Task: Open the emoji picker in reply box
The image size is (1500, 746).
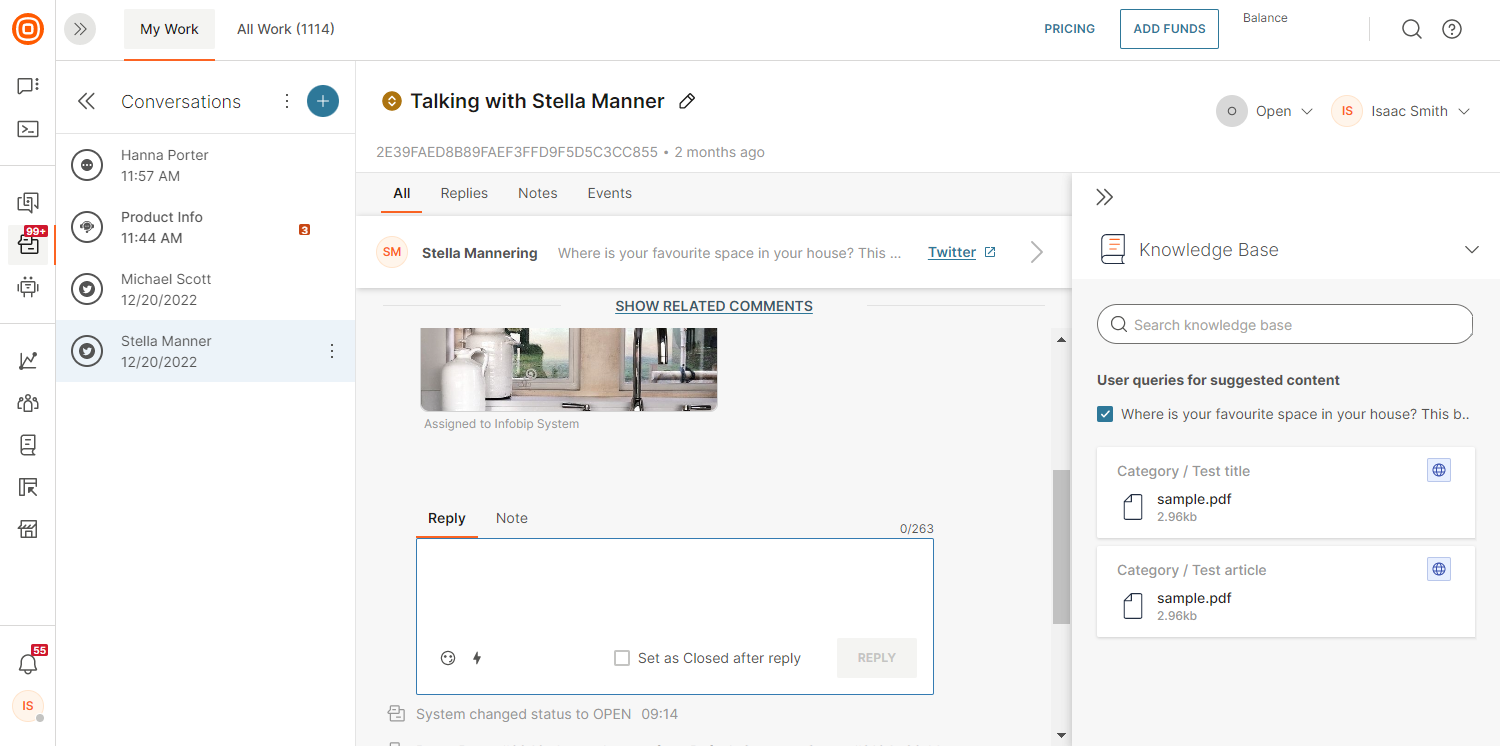Action: tap(448, 658)
